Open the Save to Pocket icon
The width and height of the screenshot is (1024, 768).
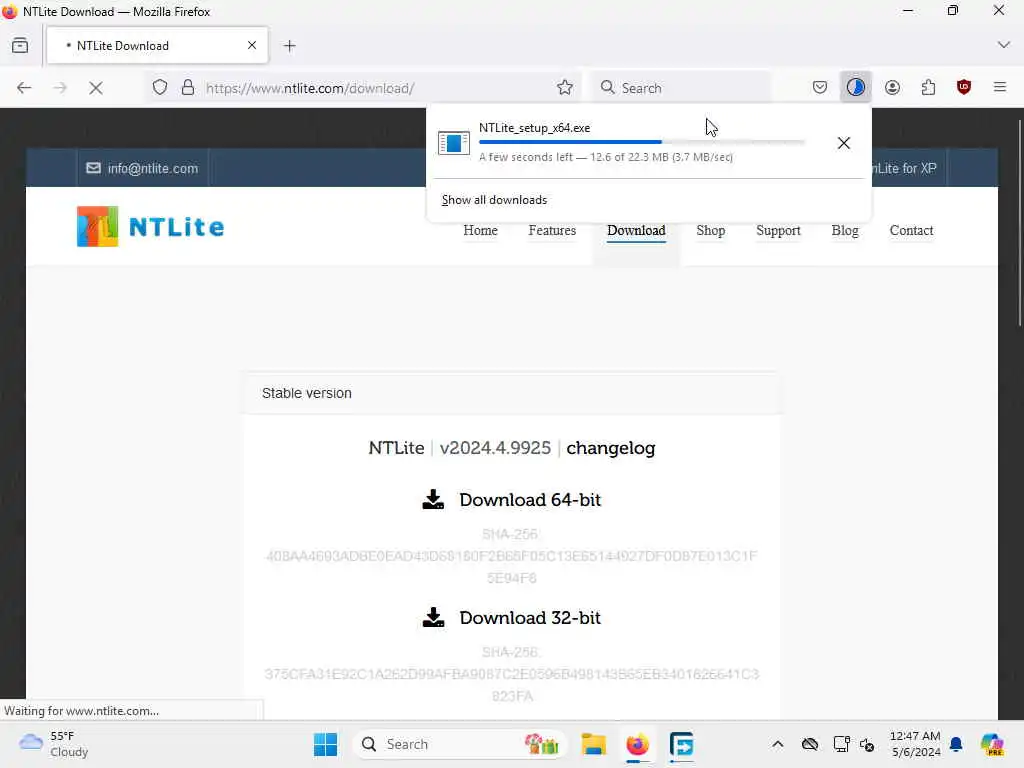[x=820, y=88]
